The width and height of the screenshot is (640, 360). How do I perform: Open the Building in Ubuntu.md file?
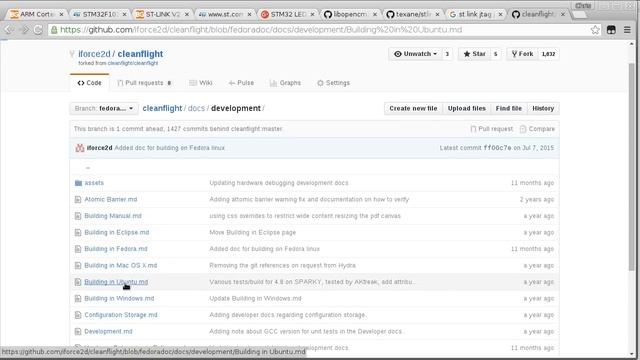pos(116,282)
